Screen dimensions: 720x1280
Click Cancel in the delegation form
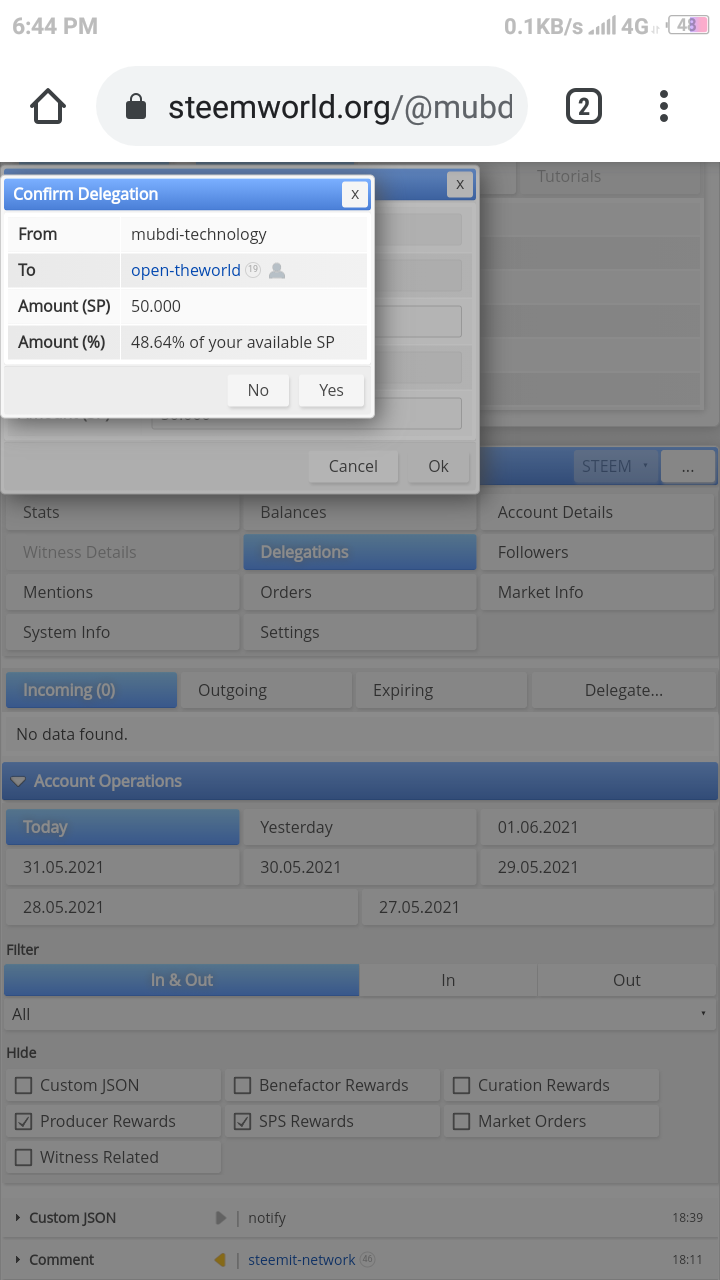[x=353, y=466]
